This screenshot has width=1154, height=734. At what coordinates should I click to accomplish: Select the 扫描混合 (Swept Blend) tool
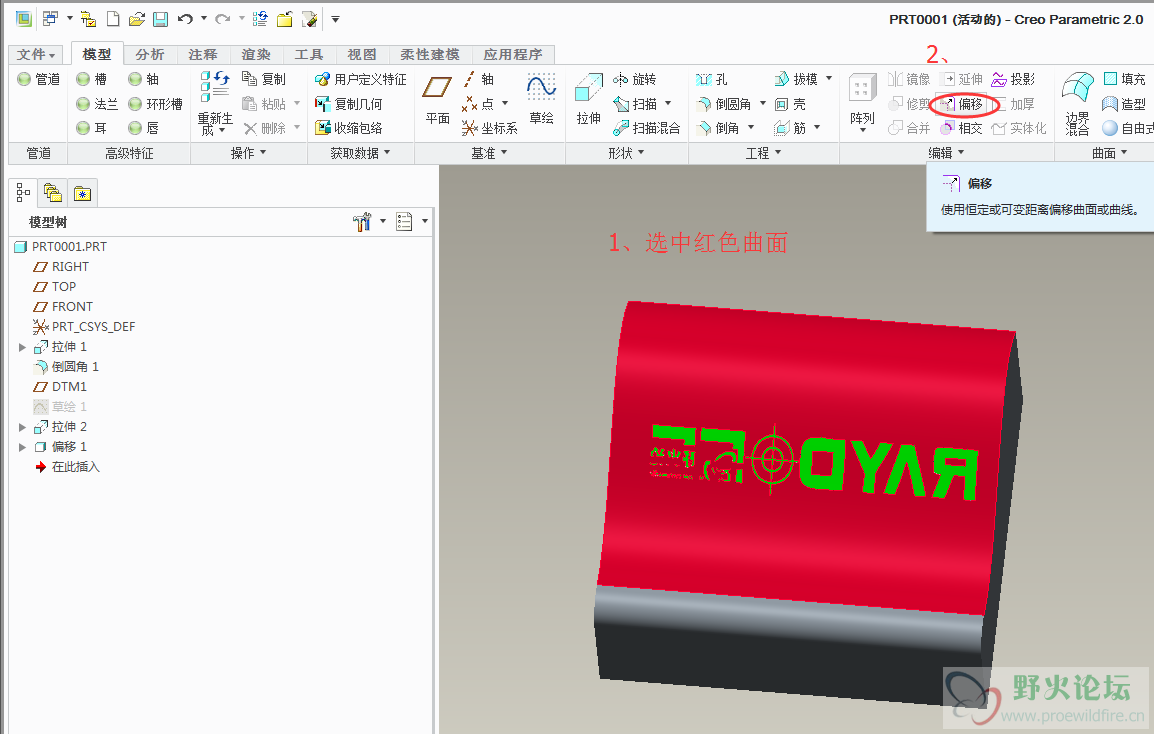tap(647, 128)
